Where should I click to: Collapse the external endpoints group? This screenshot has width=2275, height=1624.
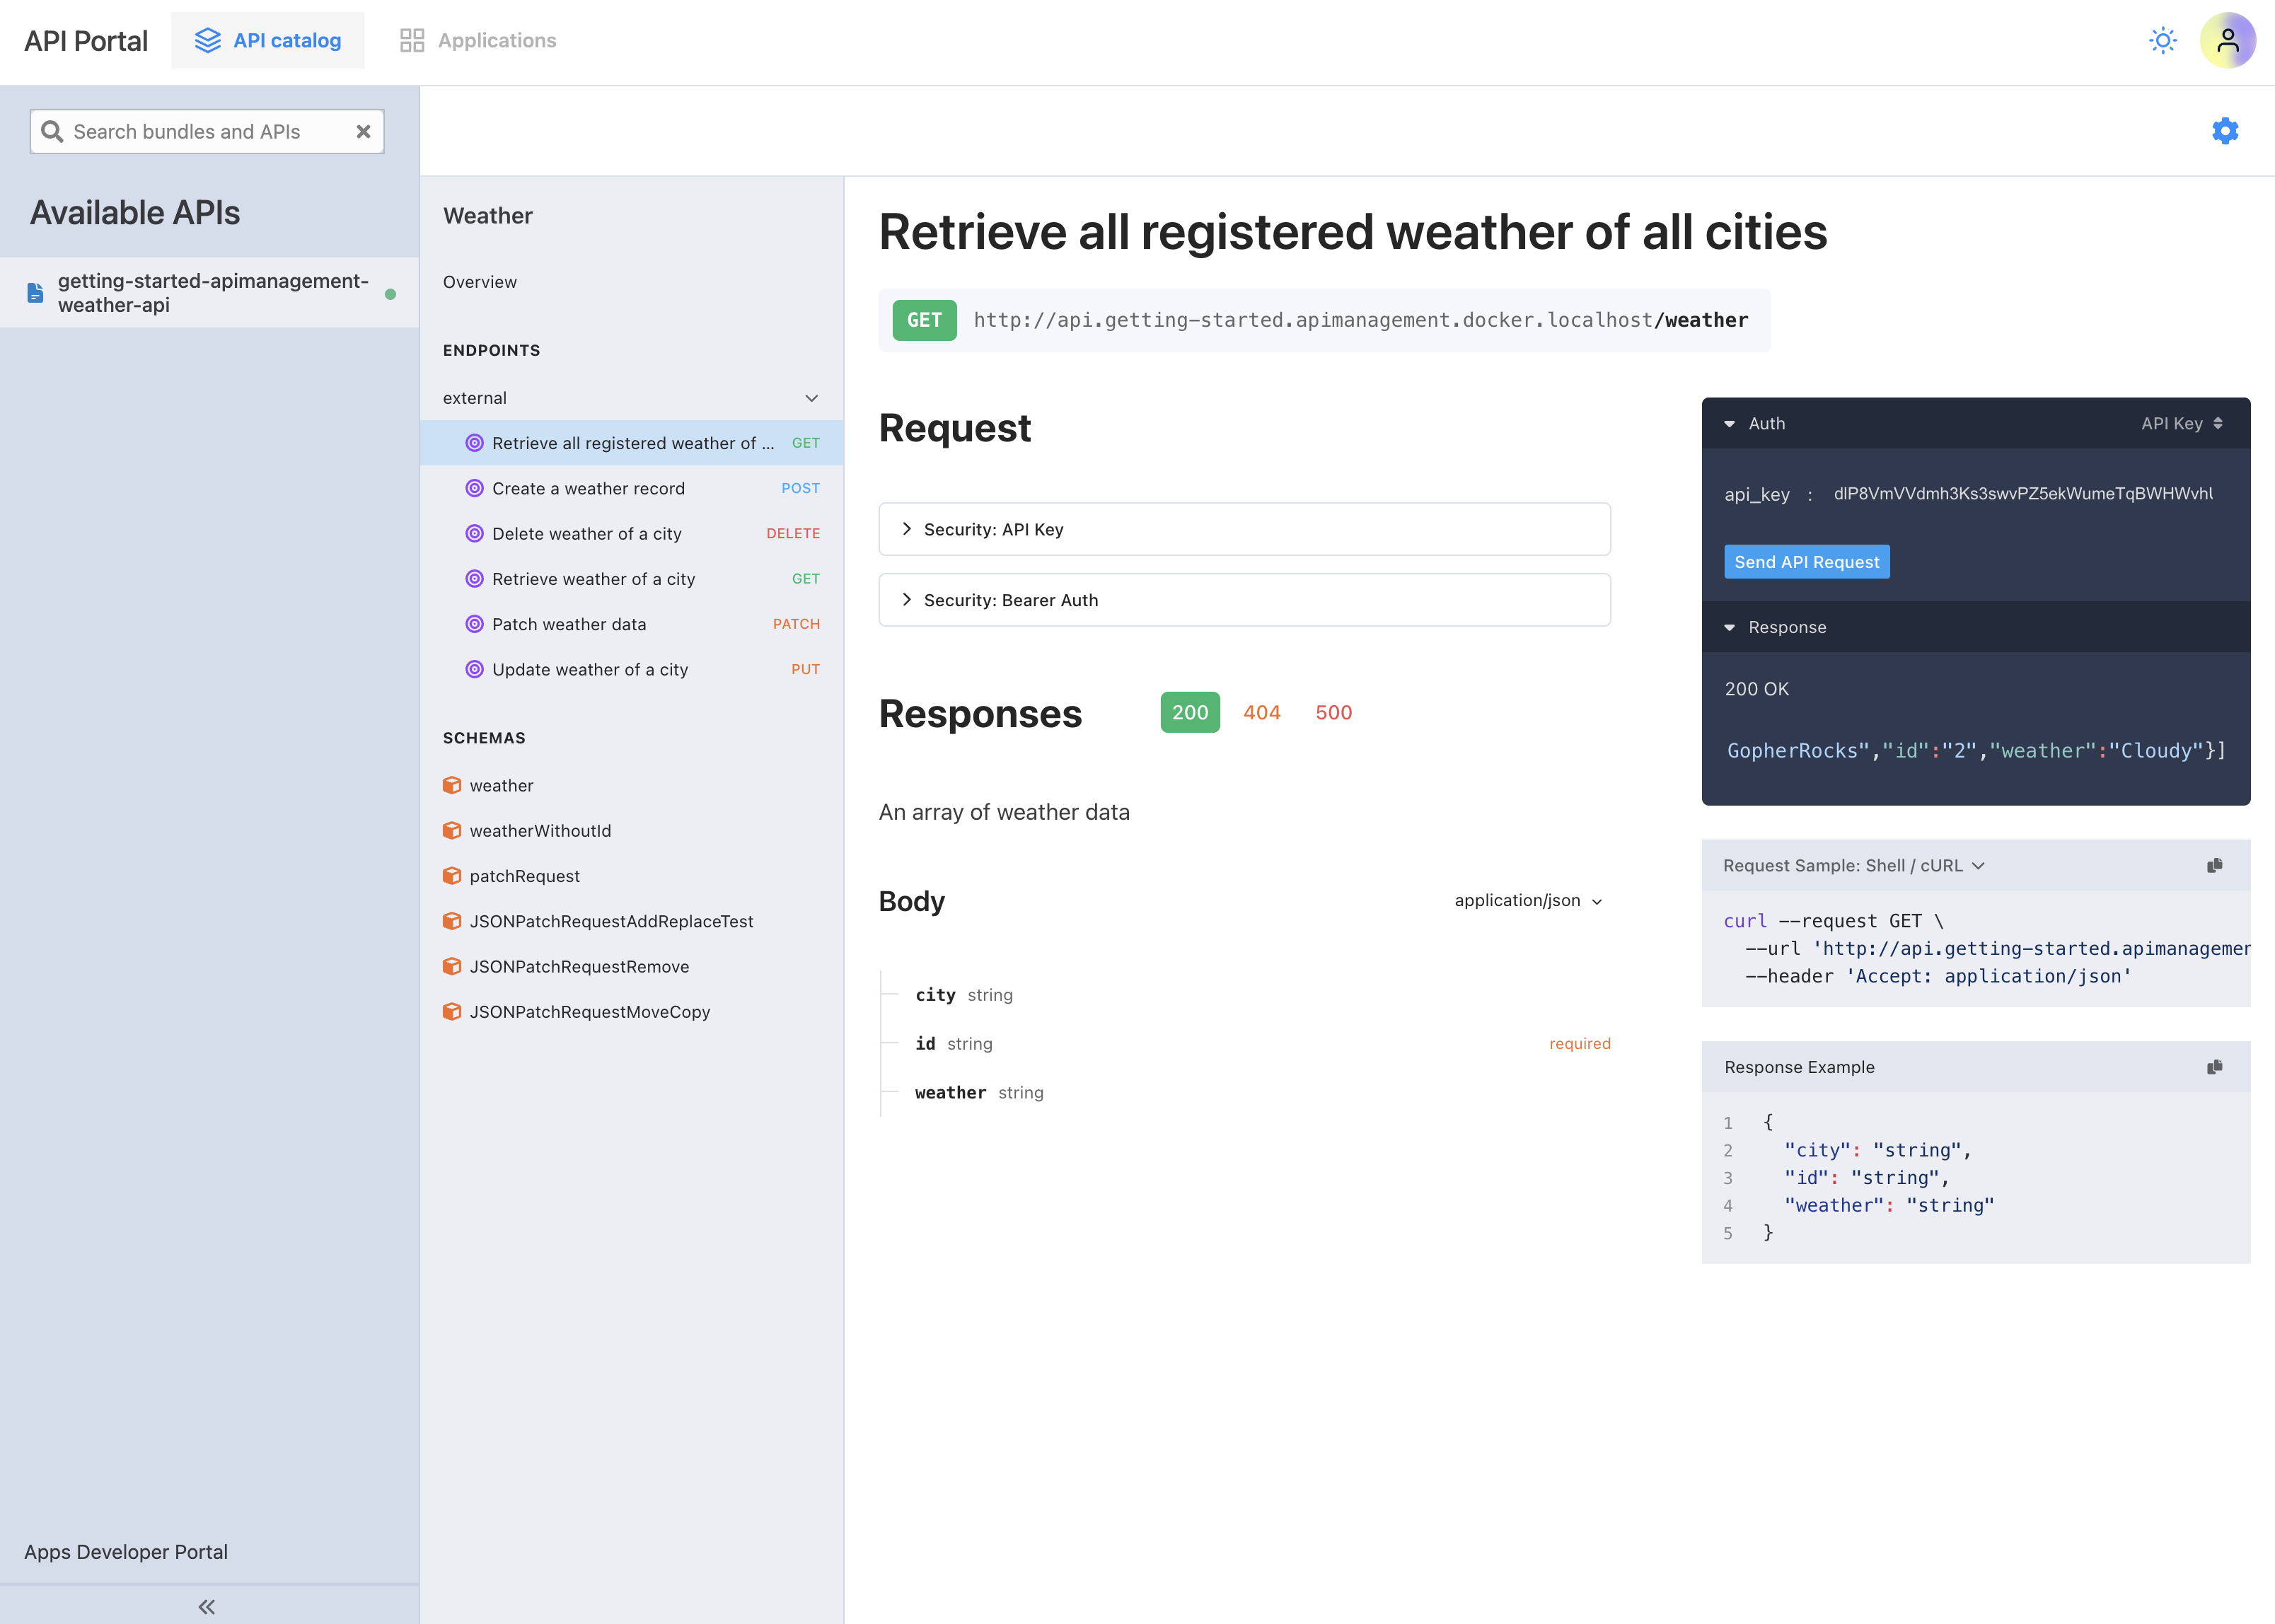point(811,398)
